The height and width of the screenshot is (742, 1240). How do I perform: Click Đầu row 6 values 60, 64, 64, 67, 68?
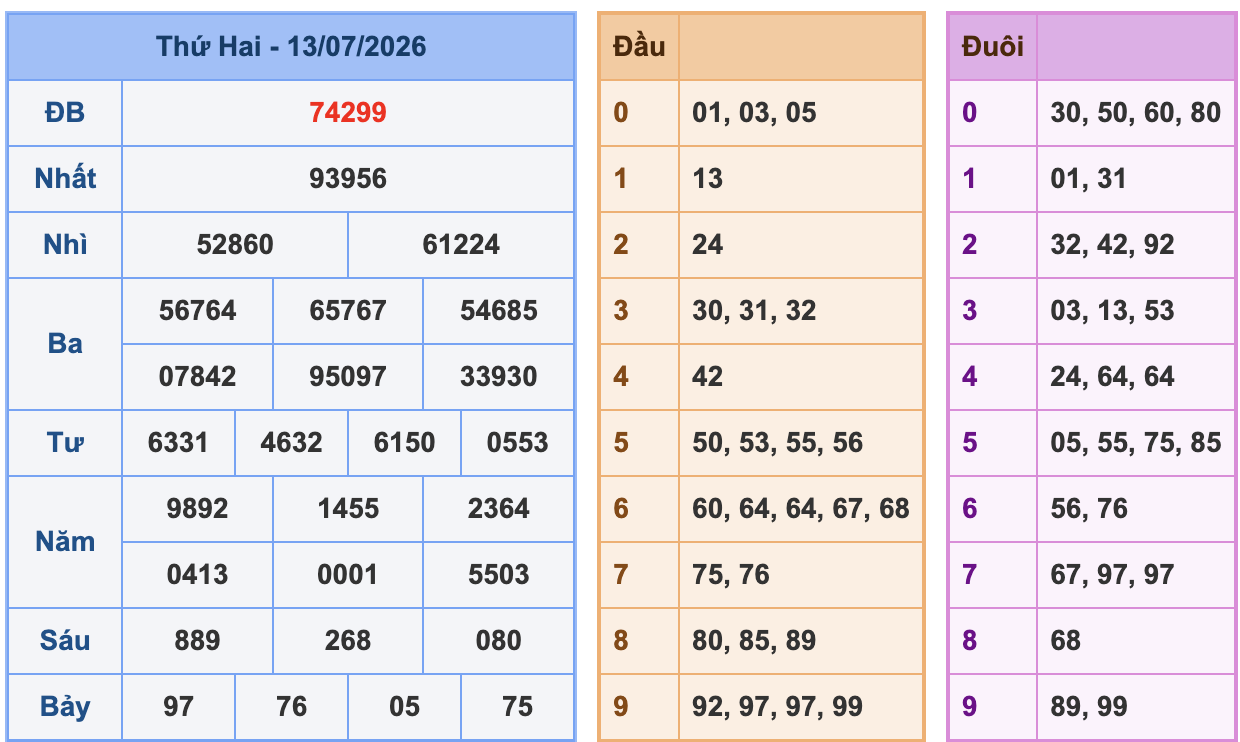point(801,509)
